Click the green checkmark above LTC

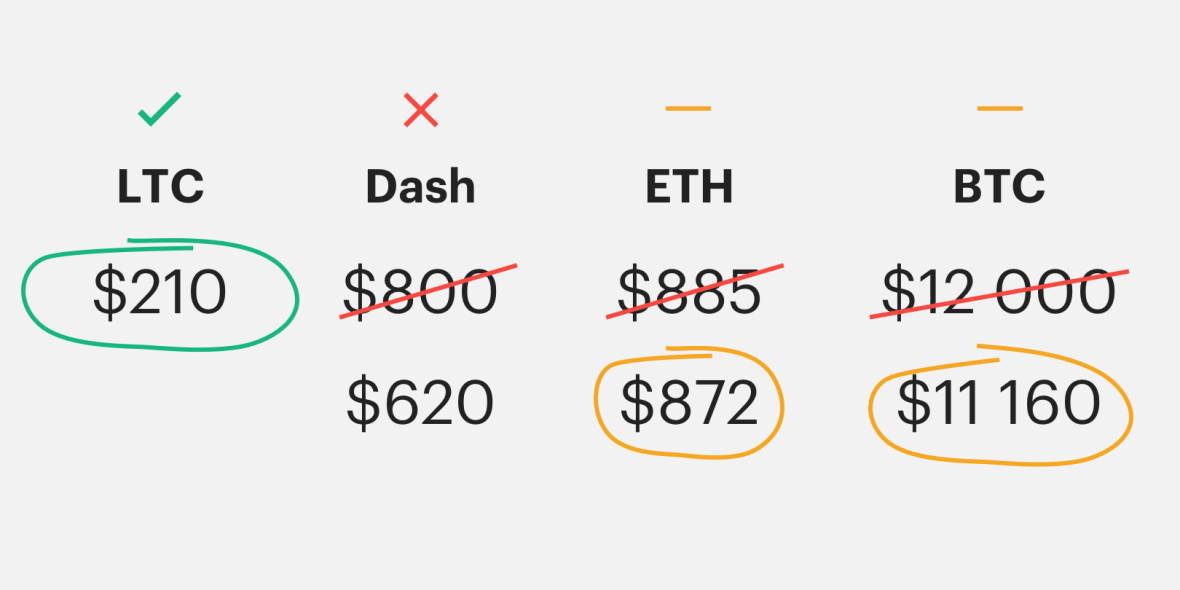tap(160, 109)
